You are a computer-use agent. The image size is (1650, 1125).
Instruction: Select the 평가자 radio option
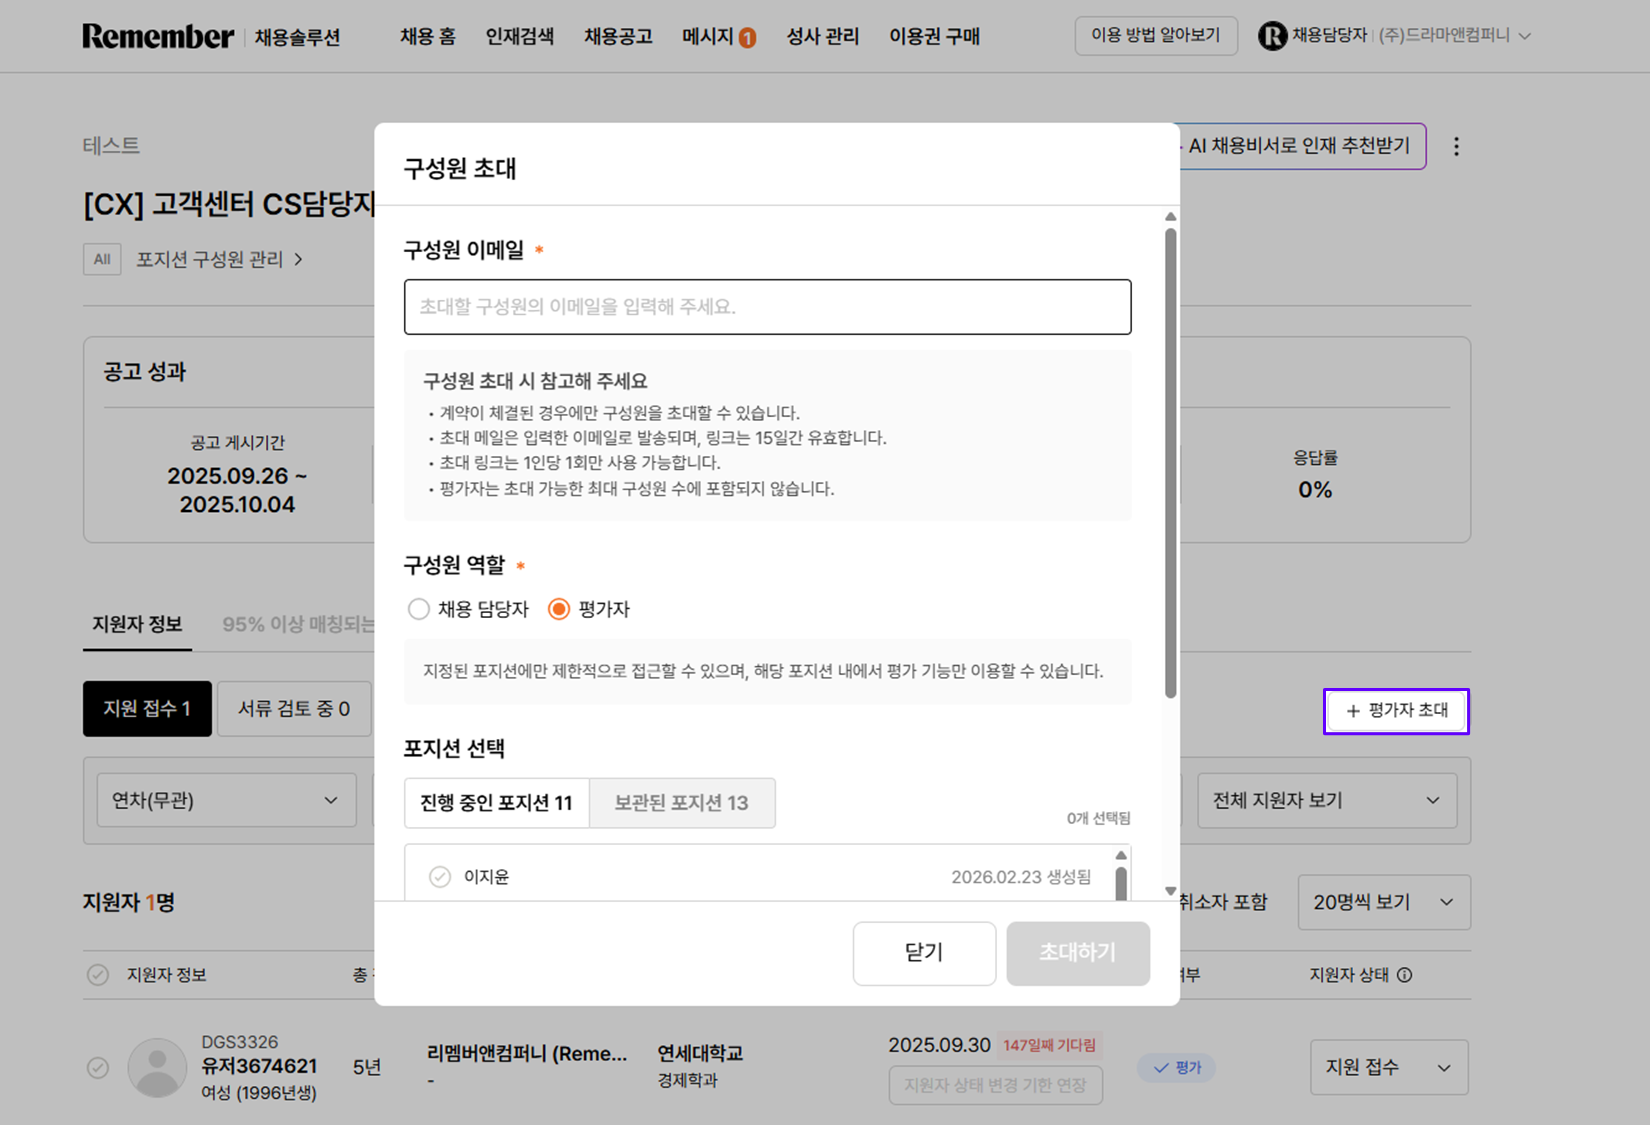[559, 609]
